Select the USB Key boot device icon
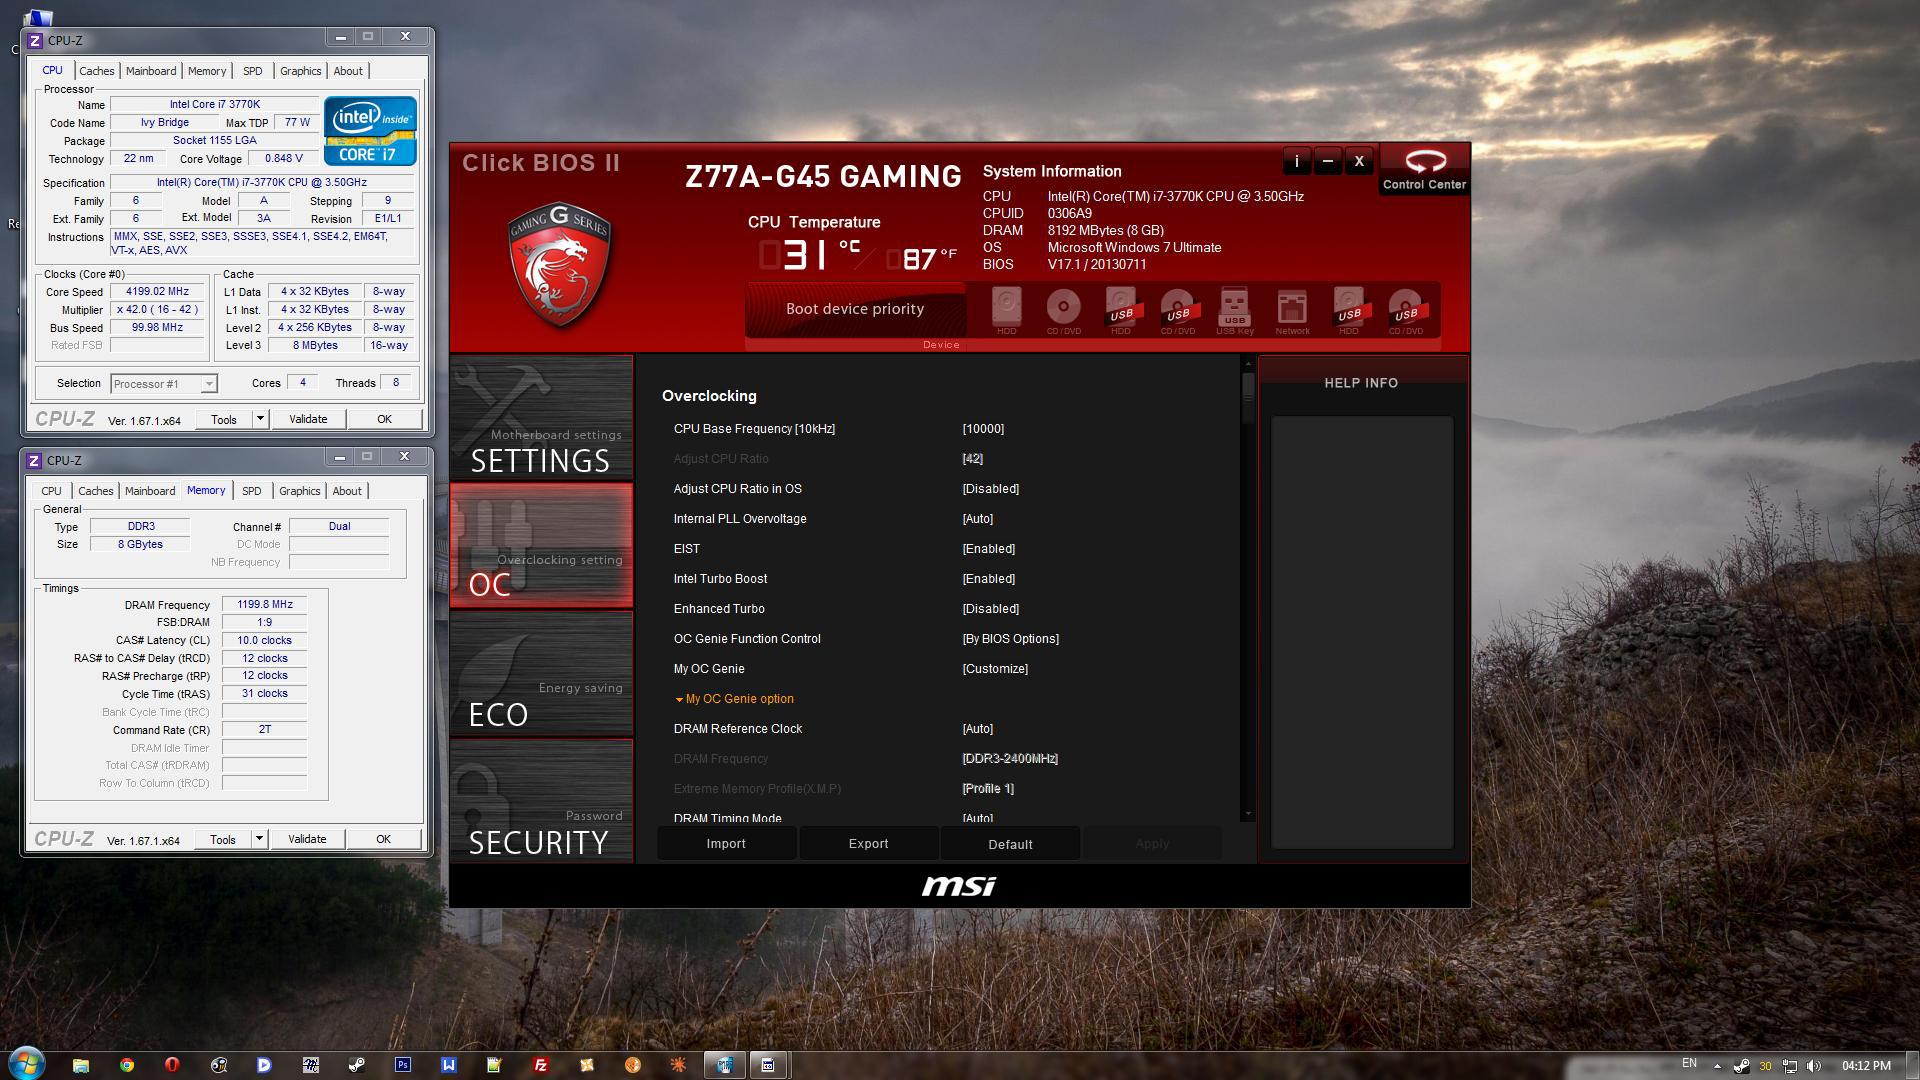Image resolution: width=1920 pixels, height=1080 pixels. [1234, 310]
